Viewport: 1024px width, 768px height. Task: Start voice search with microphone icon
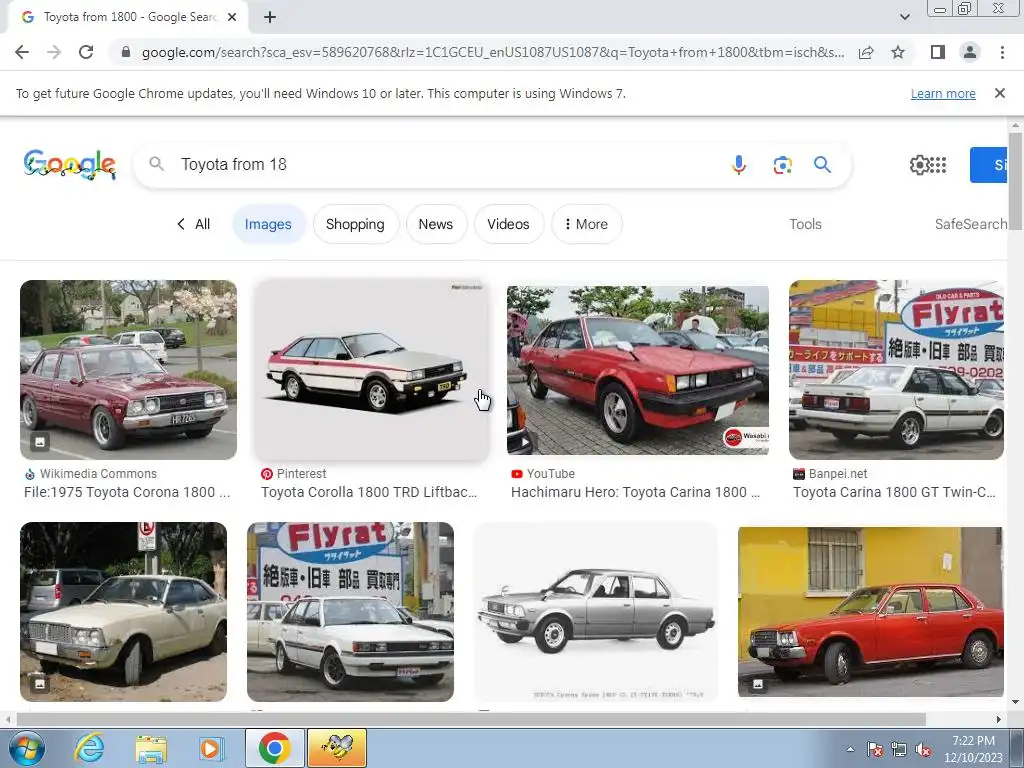coord(739,165)
